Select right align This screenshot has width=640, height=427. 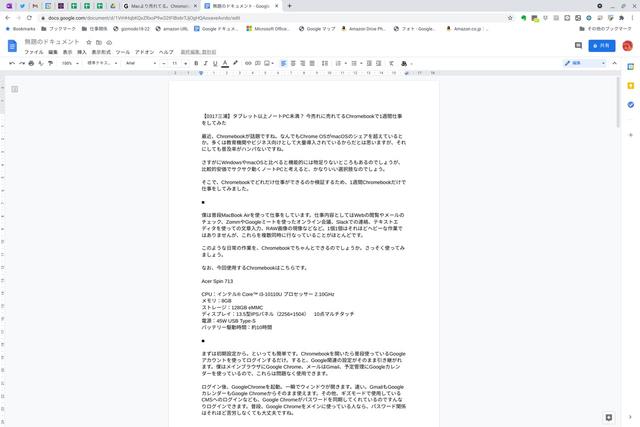[x=302, y=63]
